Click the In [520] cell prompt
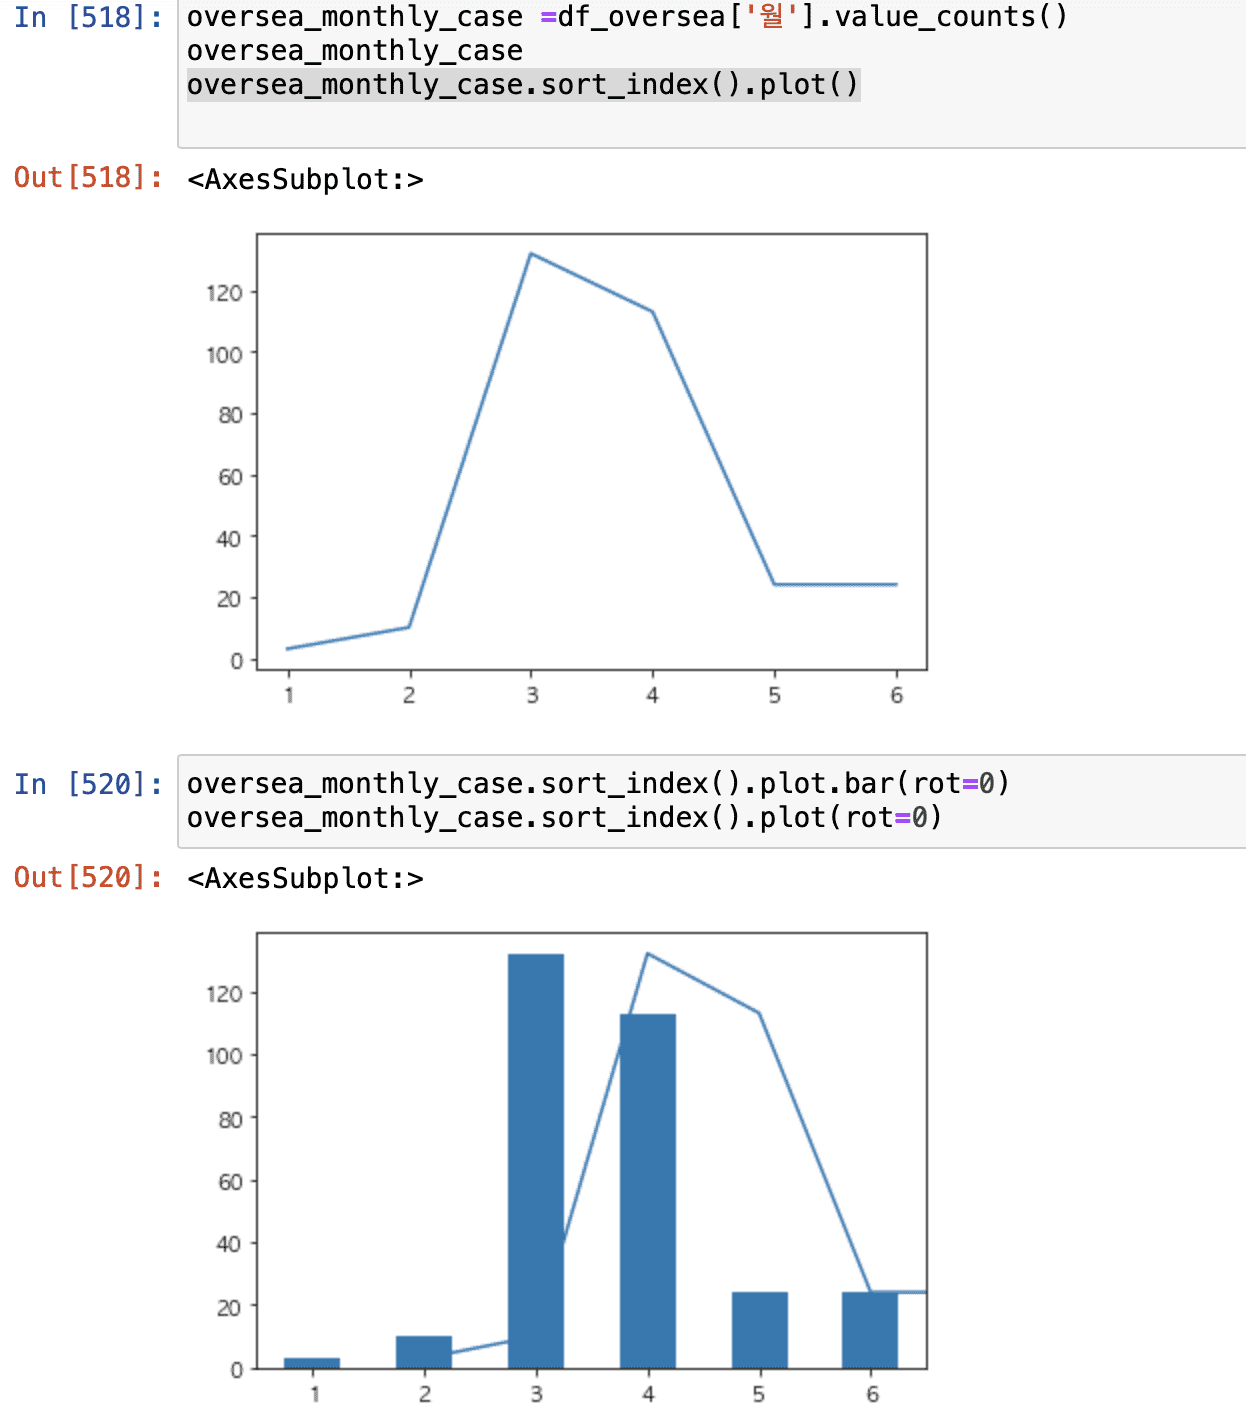1246x1424 pixels. (88, 784)
